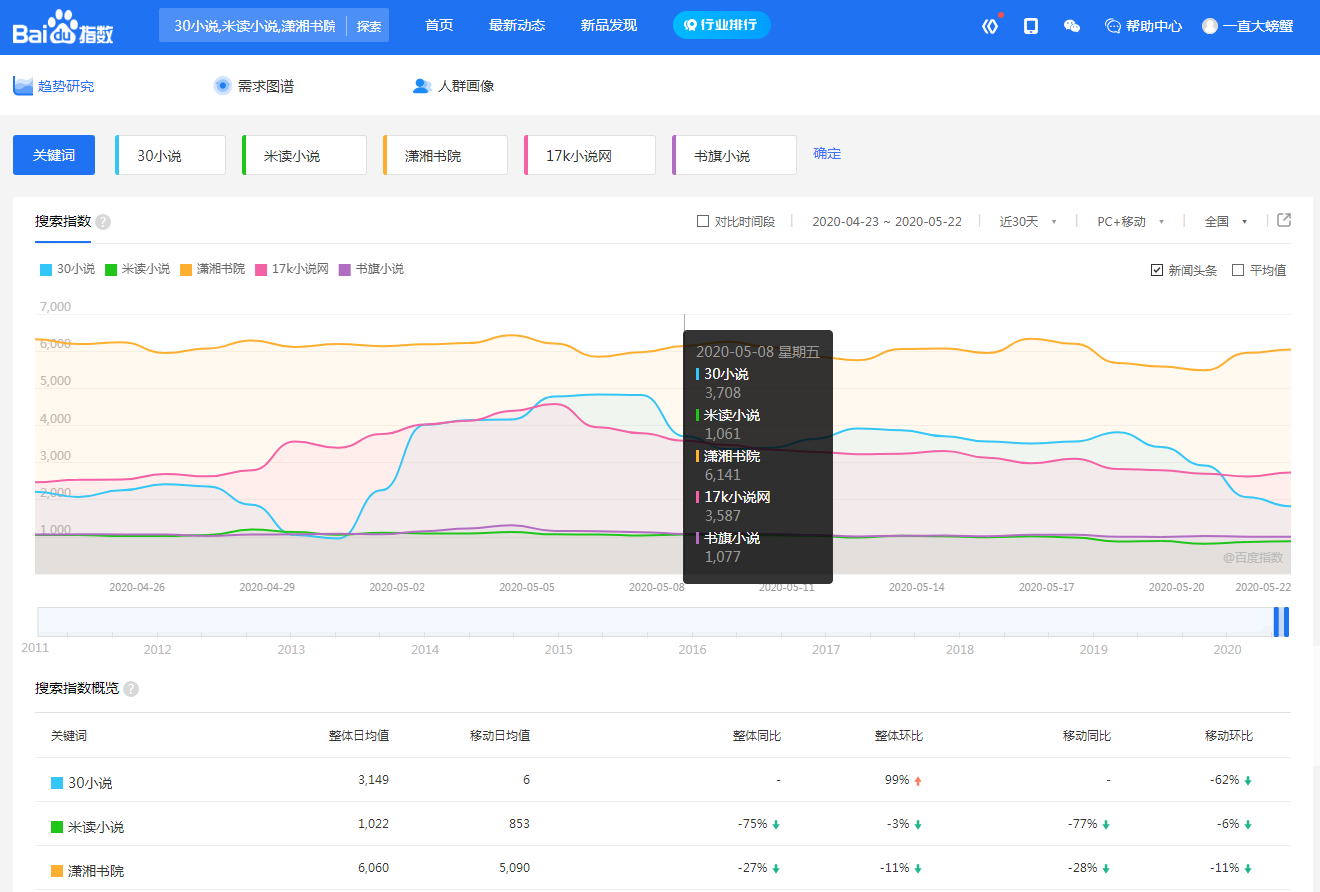Viewport: 1320px width, 892px height.
Task: Click the 移动环比 column header
Action: pyautogui.click(x=1229, y=736)
